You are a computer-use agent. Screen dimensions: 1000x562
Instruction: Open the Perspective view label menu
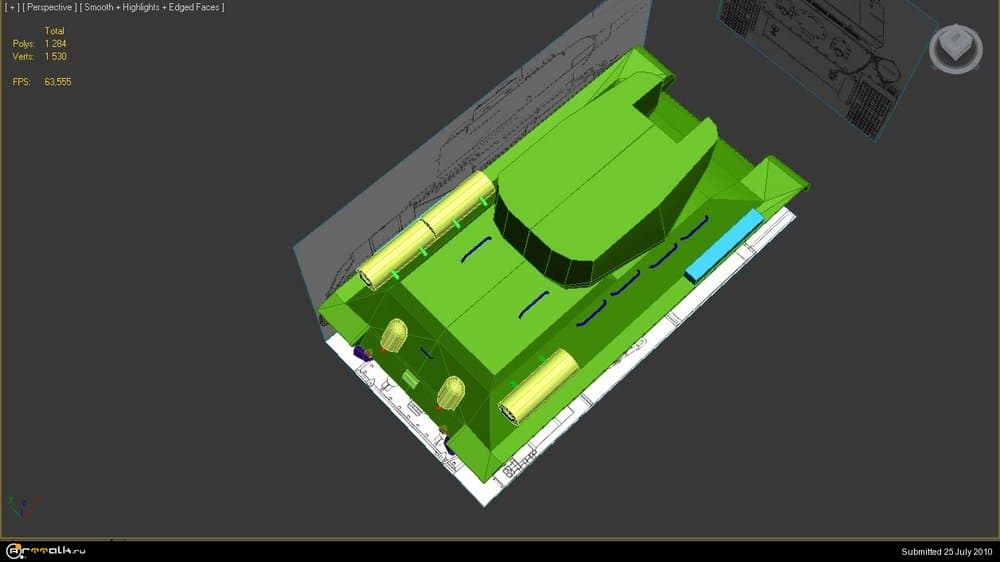[x=48, y=8]
